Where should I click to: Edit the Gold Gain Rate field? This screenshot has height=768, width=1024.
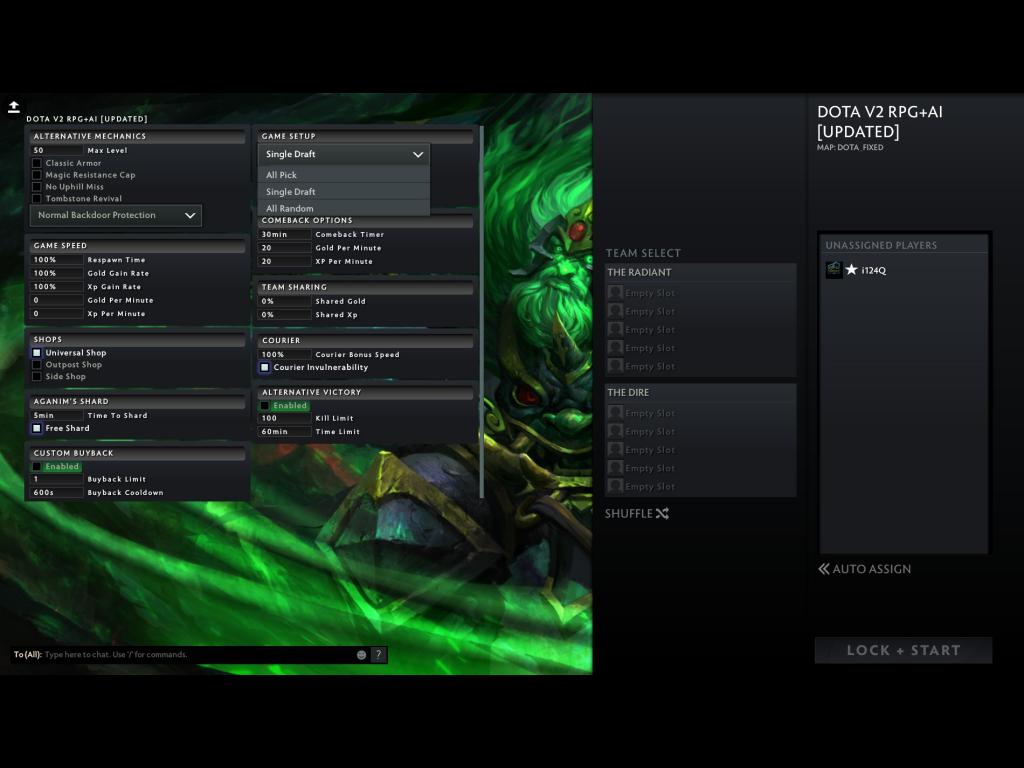(x=56, y=274)
